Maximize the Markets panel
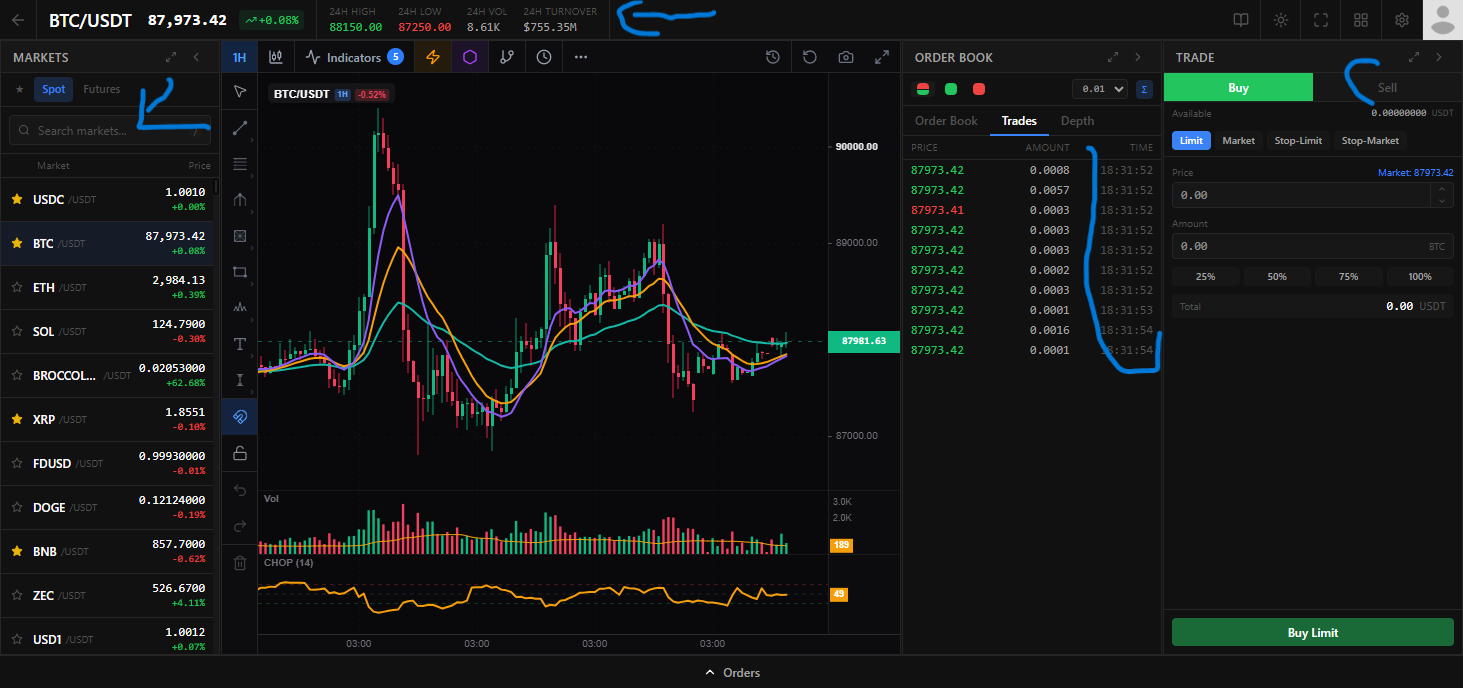Image resolution: width=1463 pixels, height=688 pixels. click(171, 58)
